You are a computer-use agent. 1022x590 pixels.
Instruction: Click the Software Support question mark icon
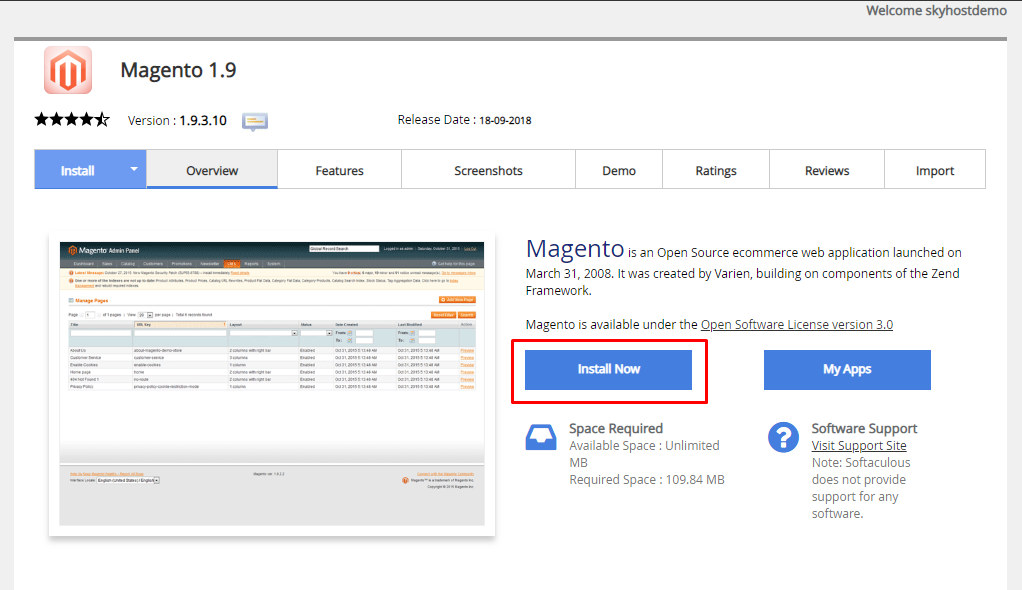tap(783, 437)
